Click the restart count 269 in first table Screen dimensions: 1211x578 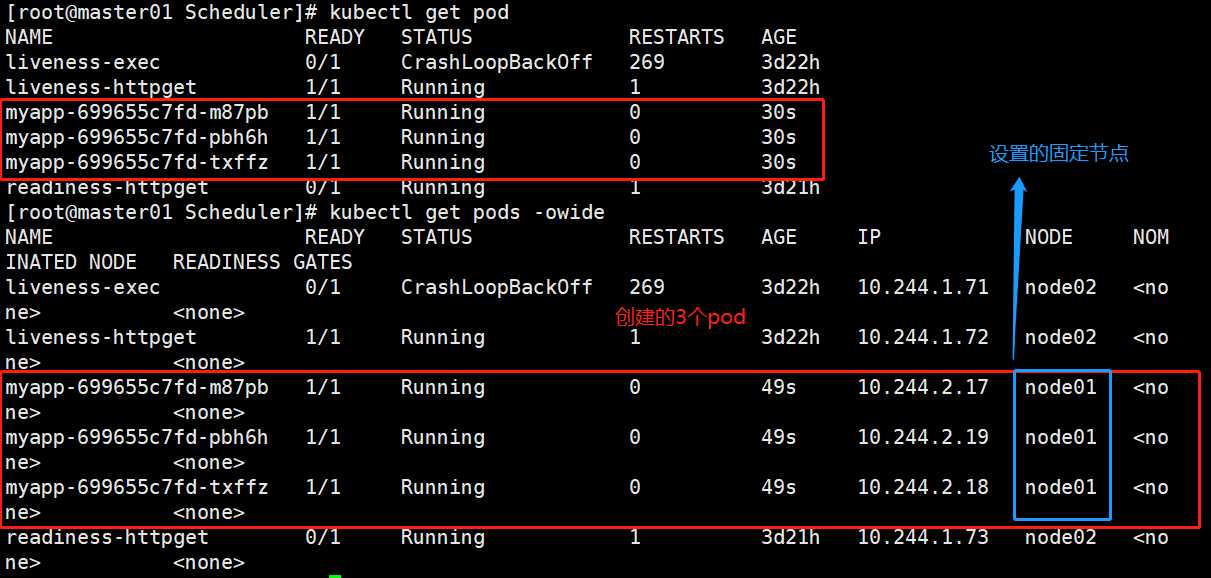(x=647, y=62)
